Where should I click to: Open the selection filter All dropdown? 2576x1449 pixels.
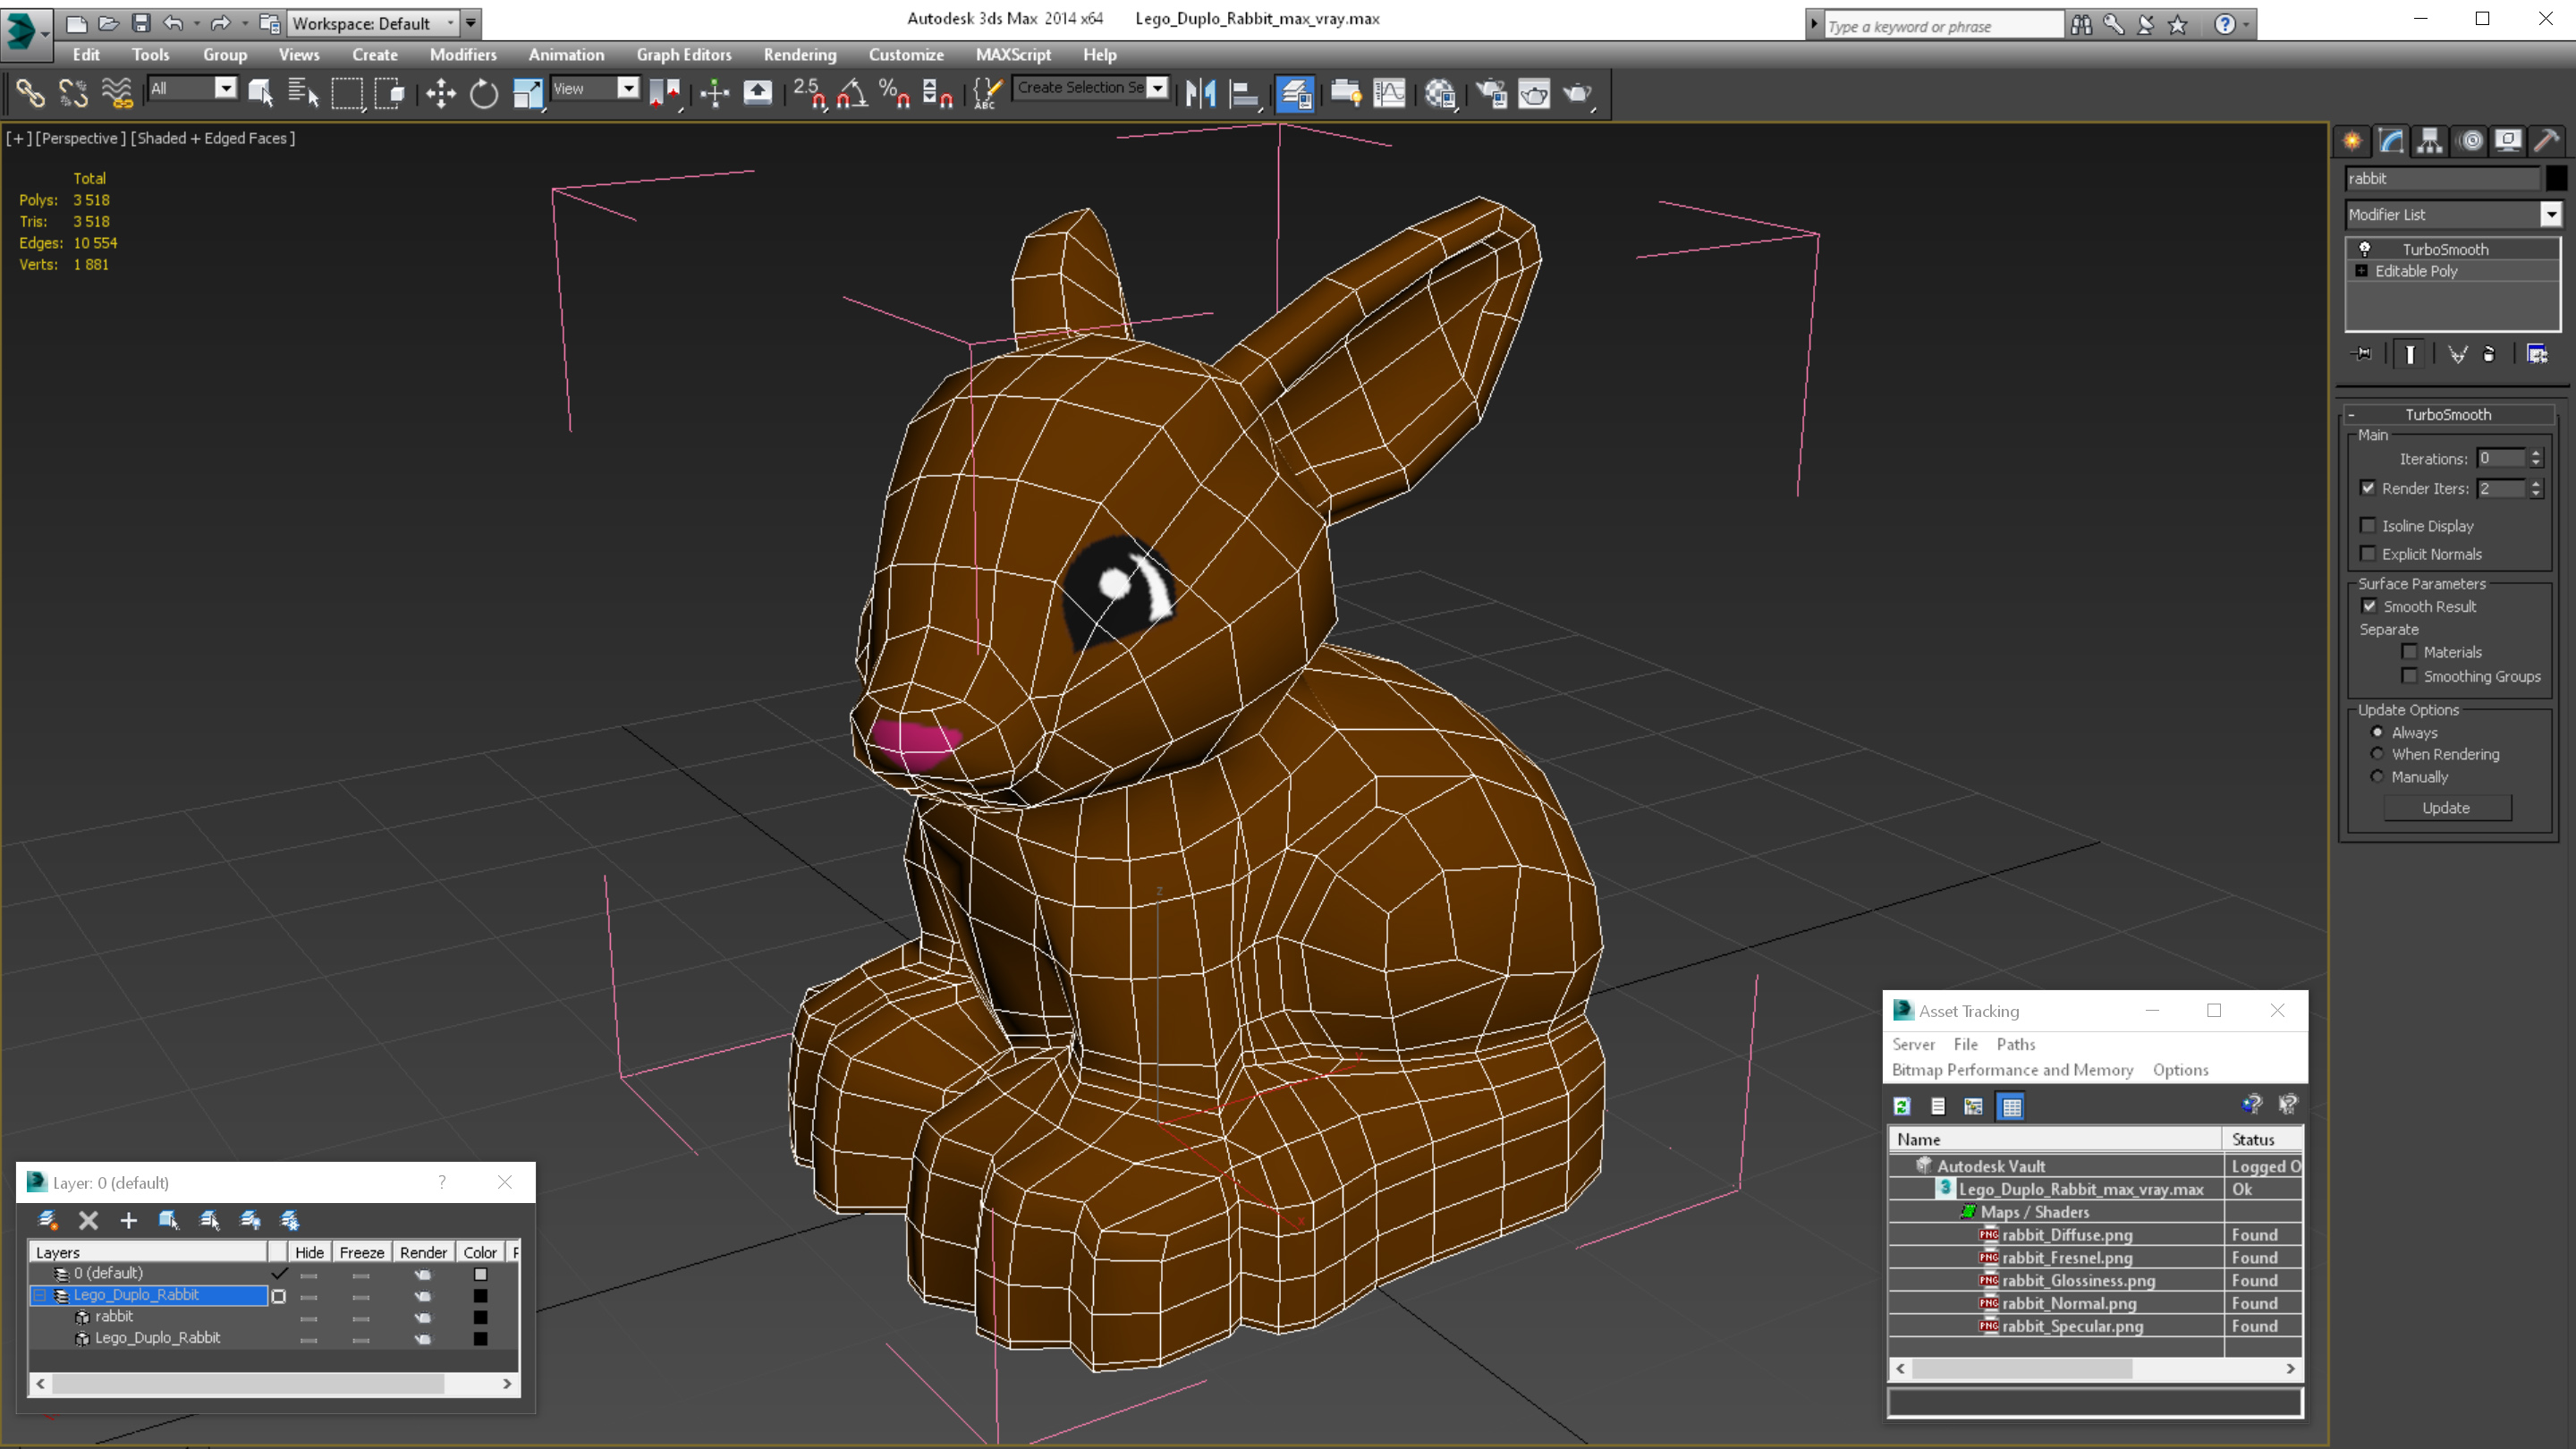(x=192, y=89)
